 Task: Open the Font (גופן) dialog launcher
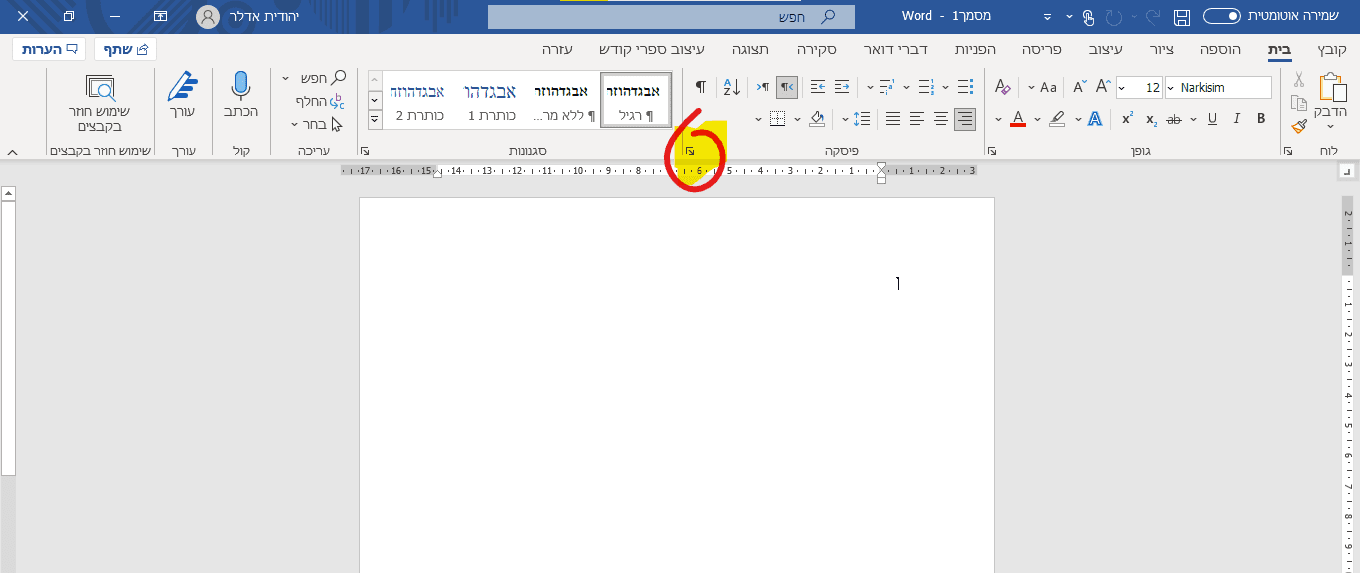tap(991, 151)
